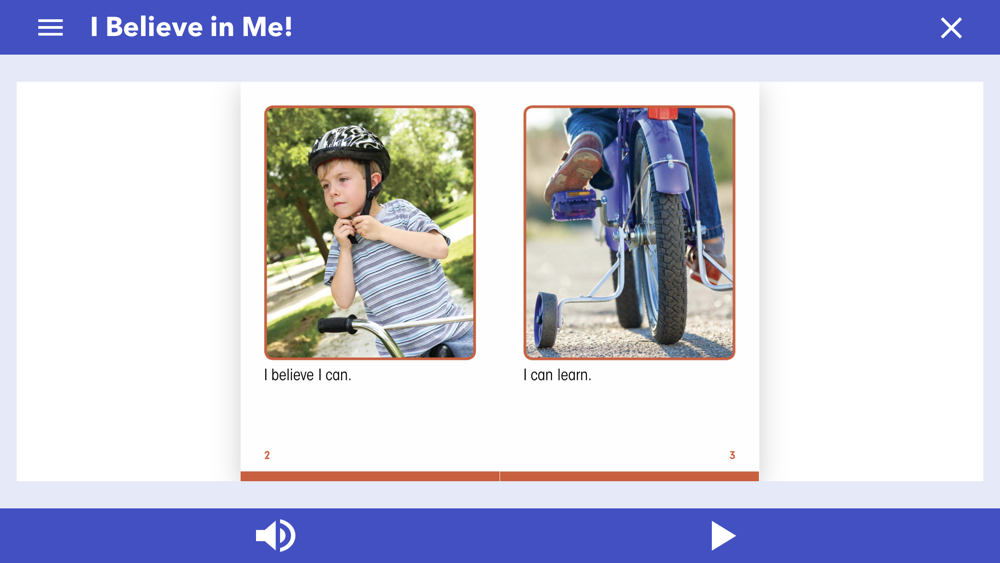The image size is (1000, 563).
Task: Click the word "believe" in the caption
Action: click(293, 375)
